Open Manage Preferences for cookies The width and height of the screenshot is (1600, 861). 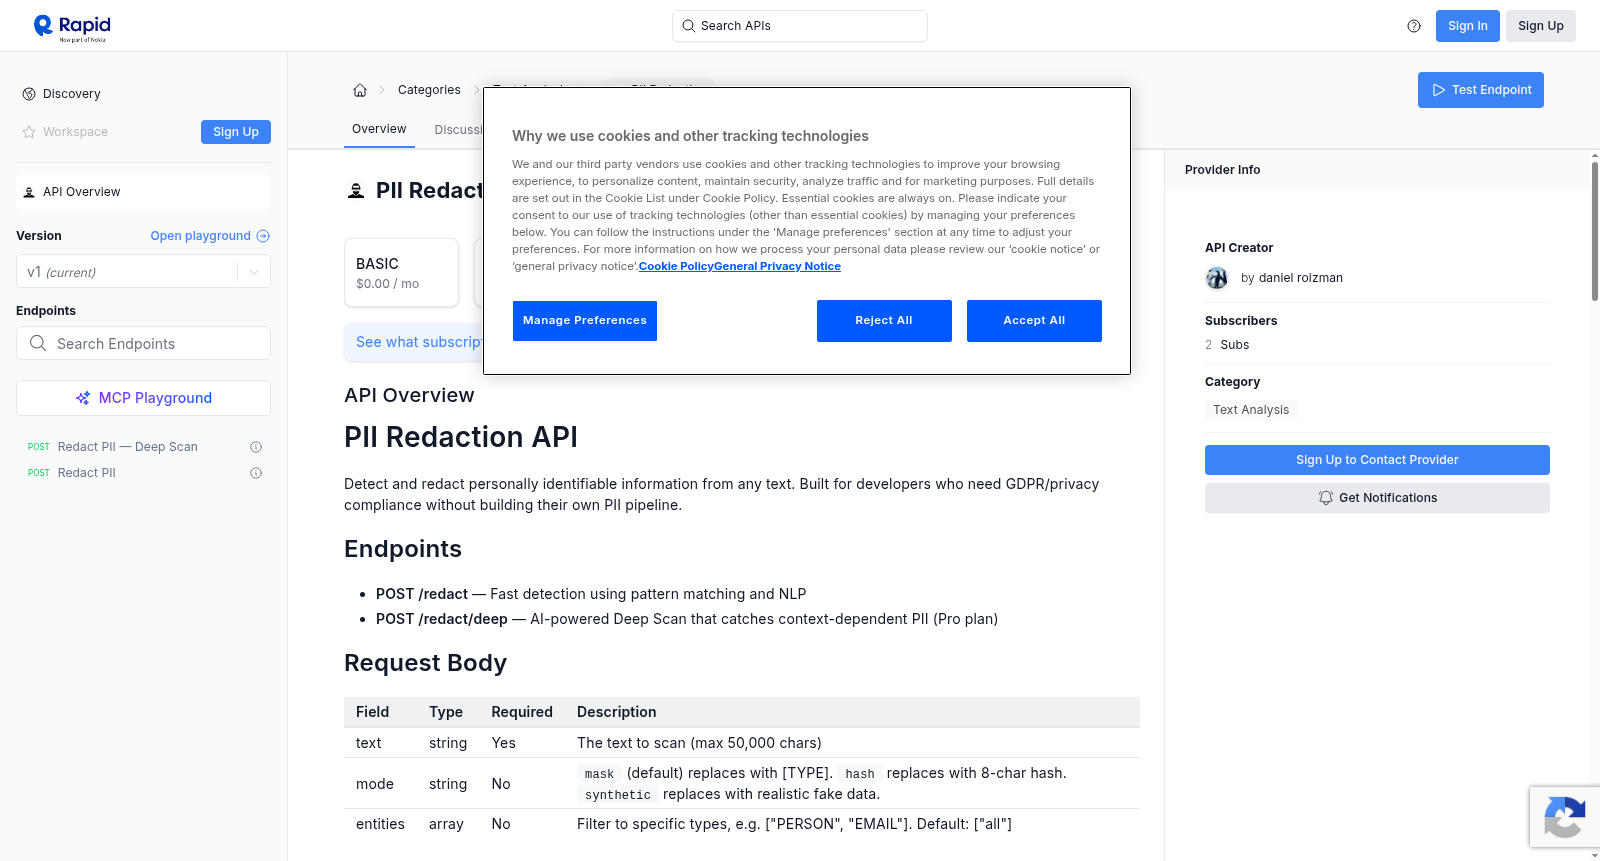[585, 321]
